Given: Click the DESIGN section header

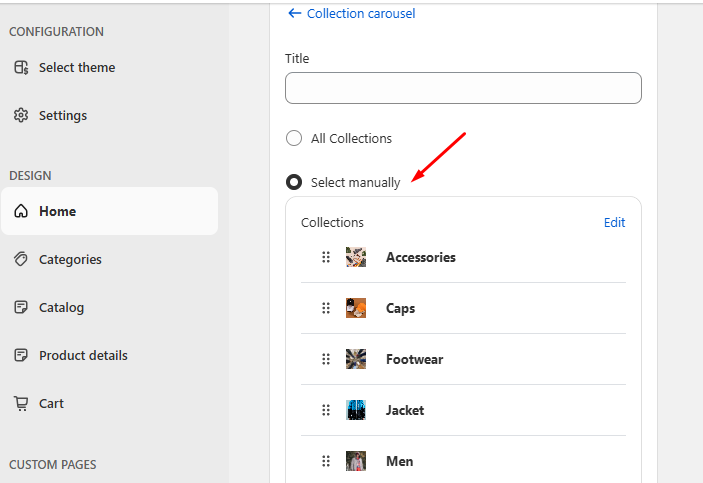Looking at the screenshot, I should tap(30, 175).
